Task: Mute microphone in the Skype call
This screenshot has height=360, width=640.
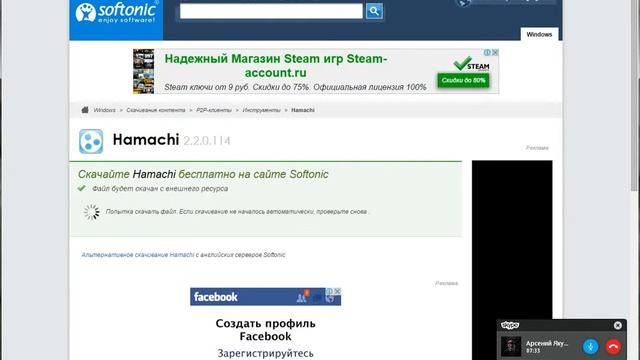Action: [590, 347]
